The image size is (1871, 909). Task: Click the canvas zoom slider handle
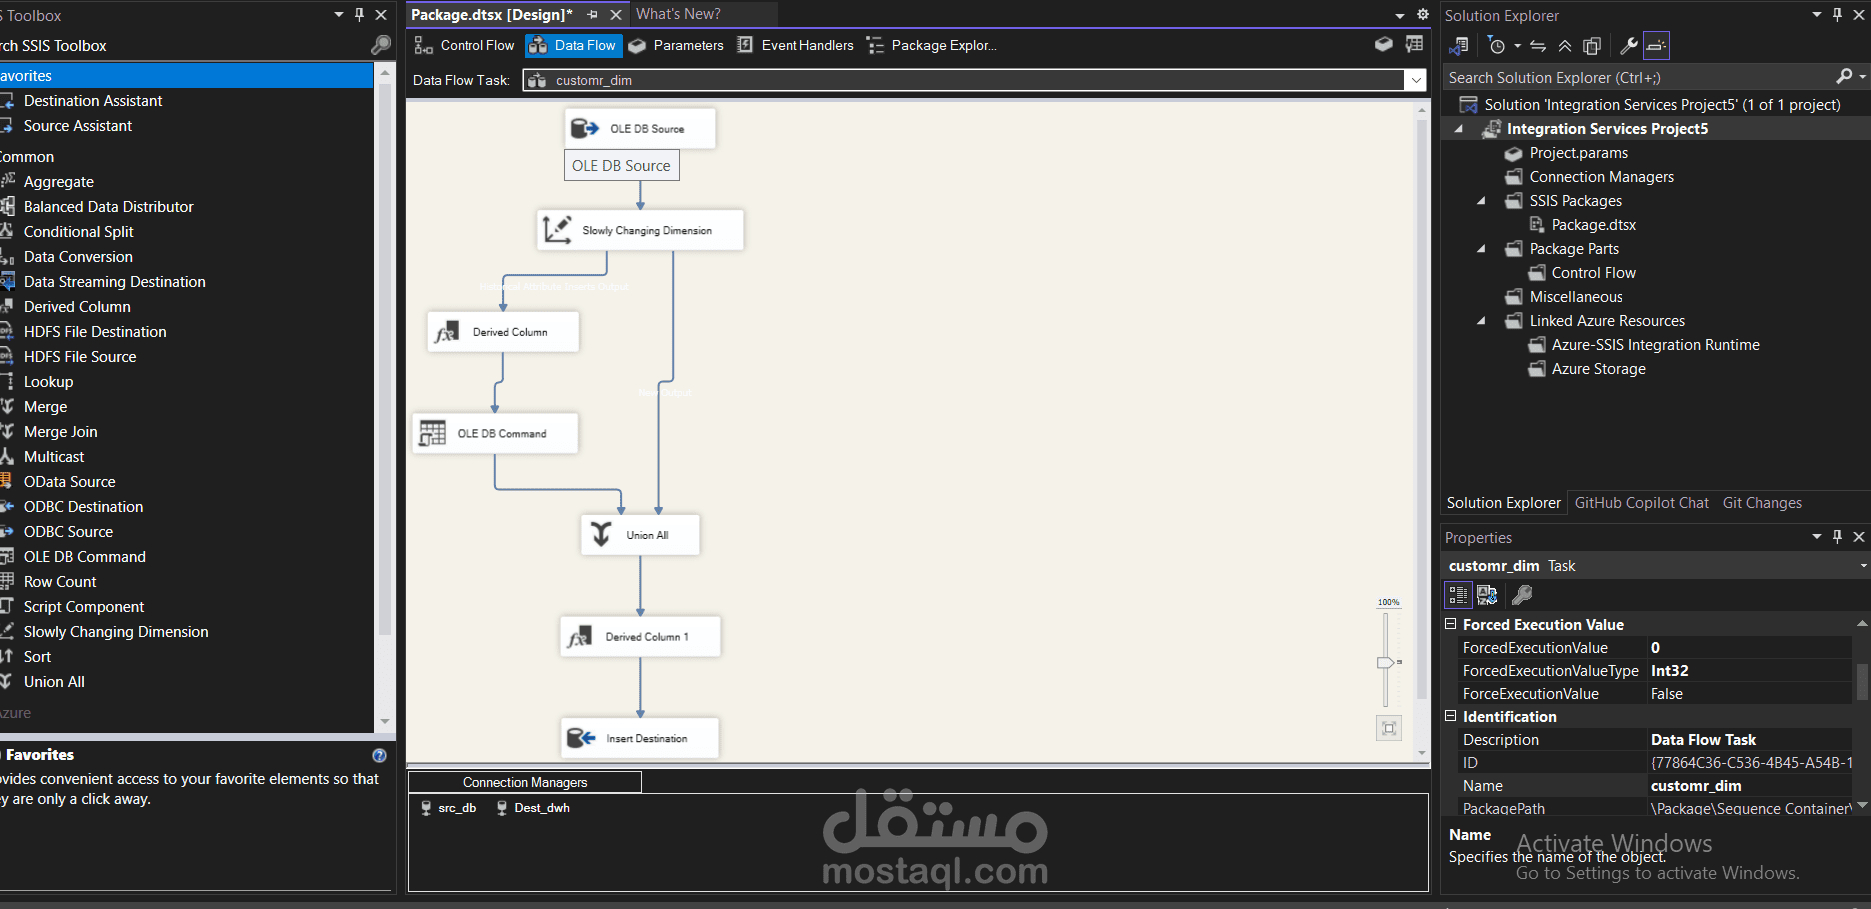click(1385, 662)
